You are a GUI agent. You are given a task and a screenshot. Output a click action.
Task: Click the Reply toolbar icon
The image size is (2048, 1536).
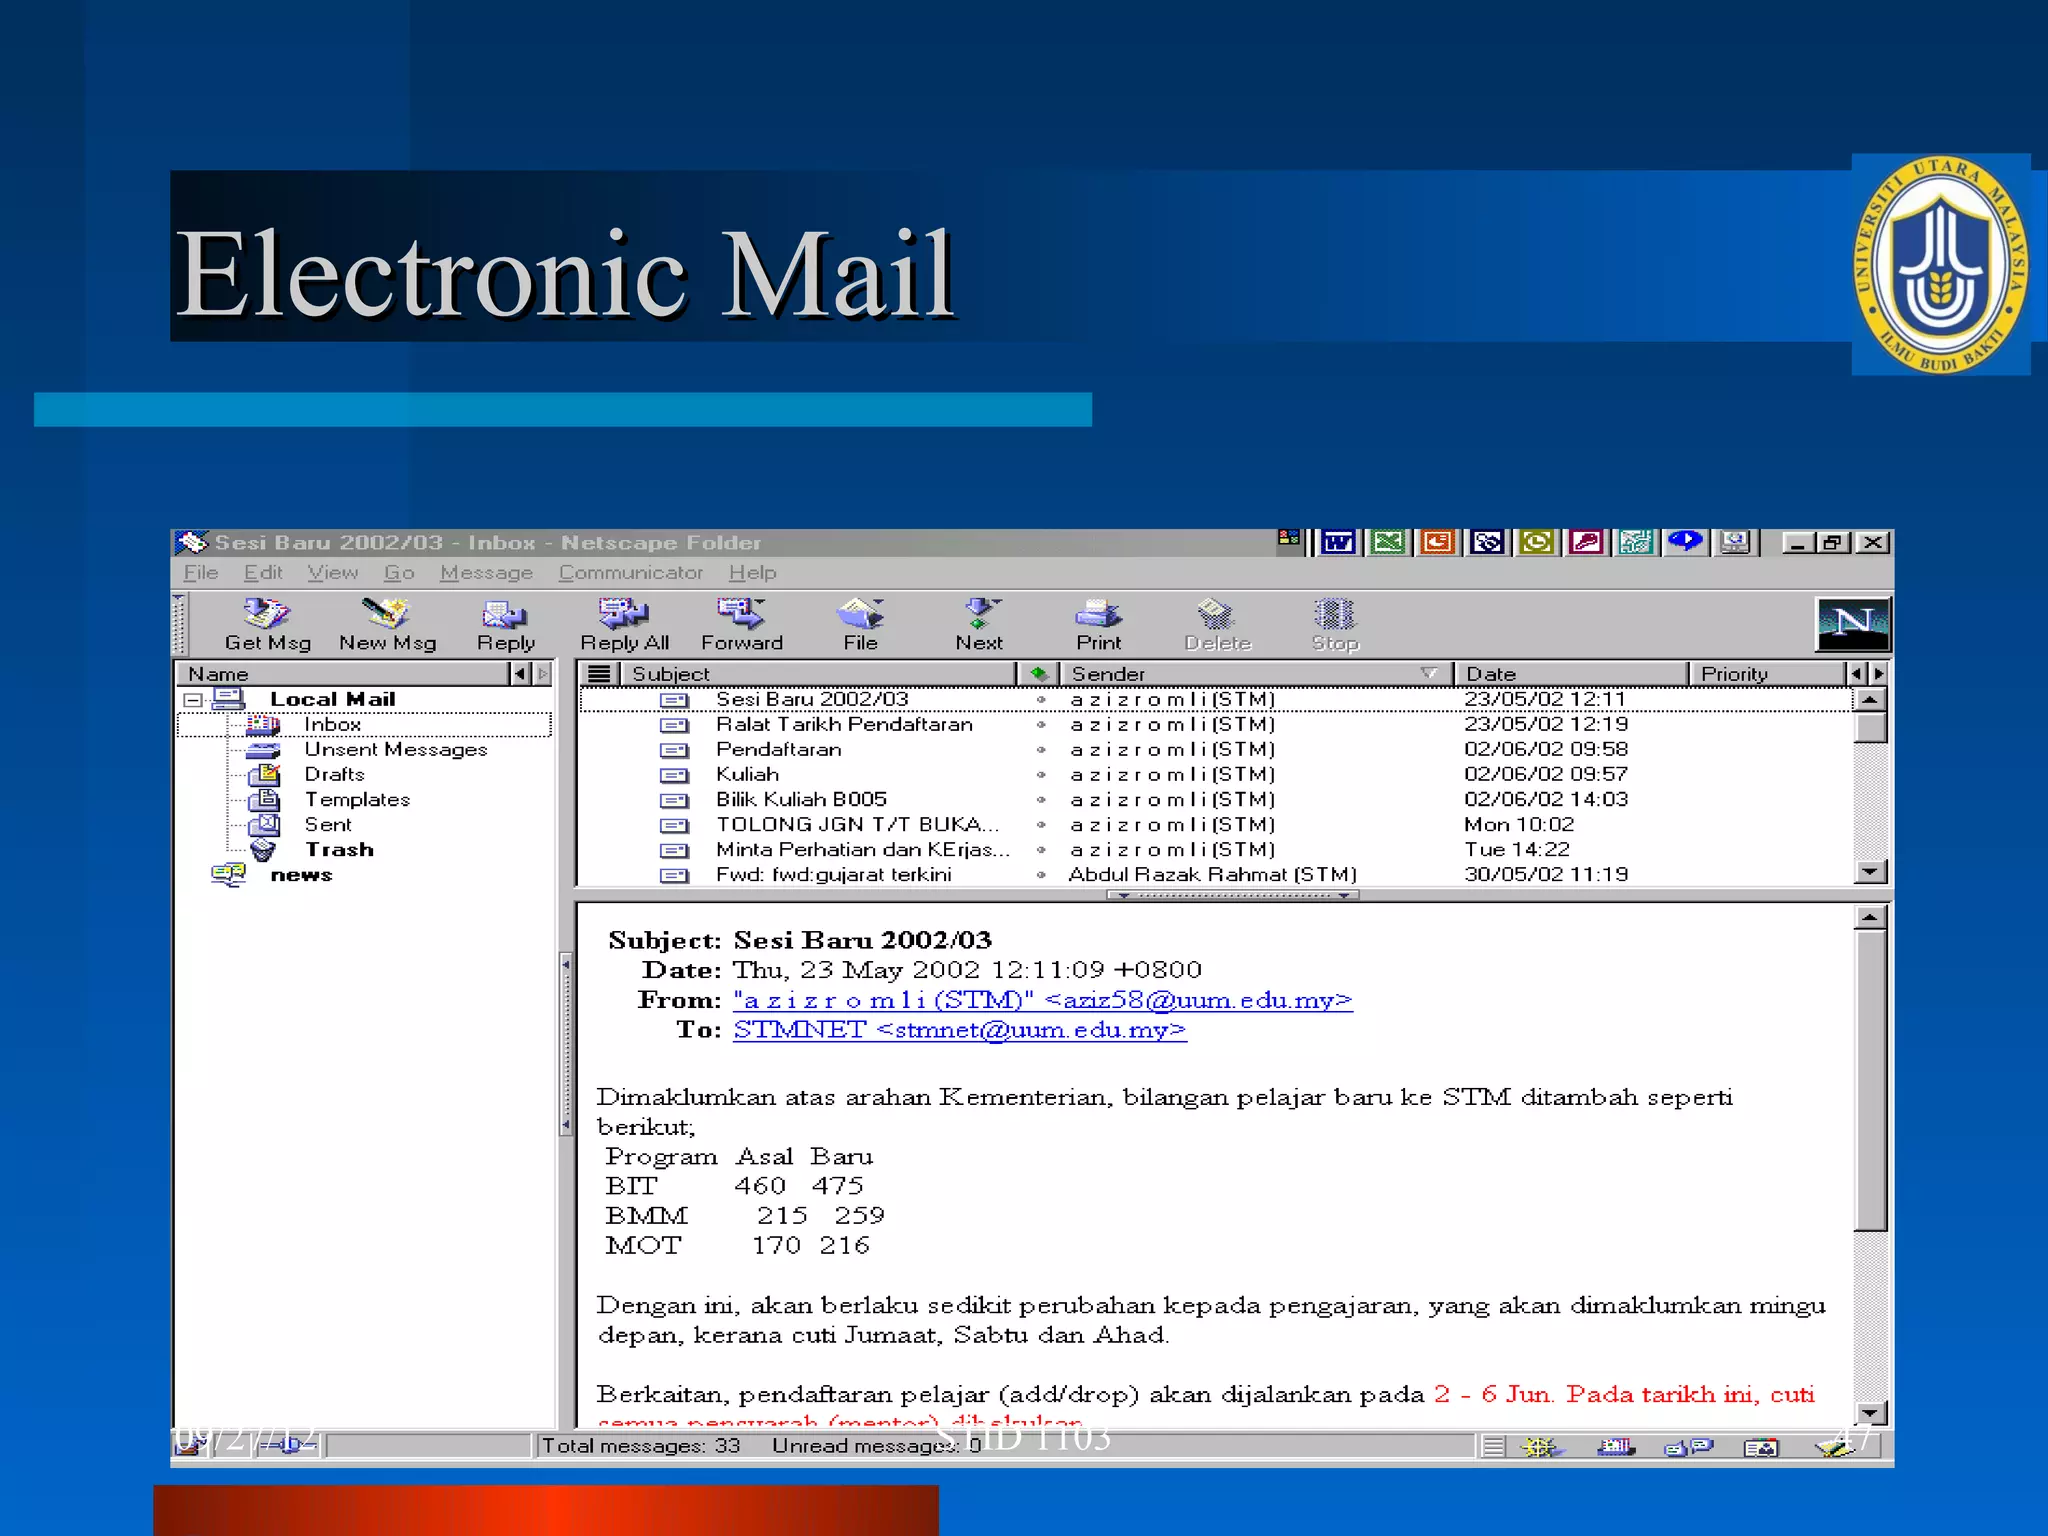pyautogui.click(x=505, y=625)
